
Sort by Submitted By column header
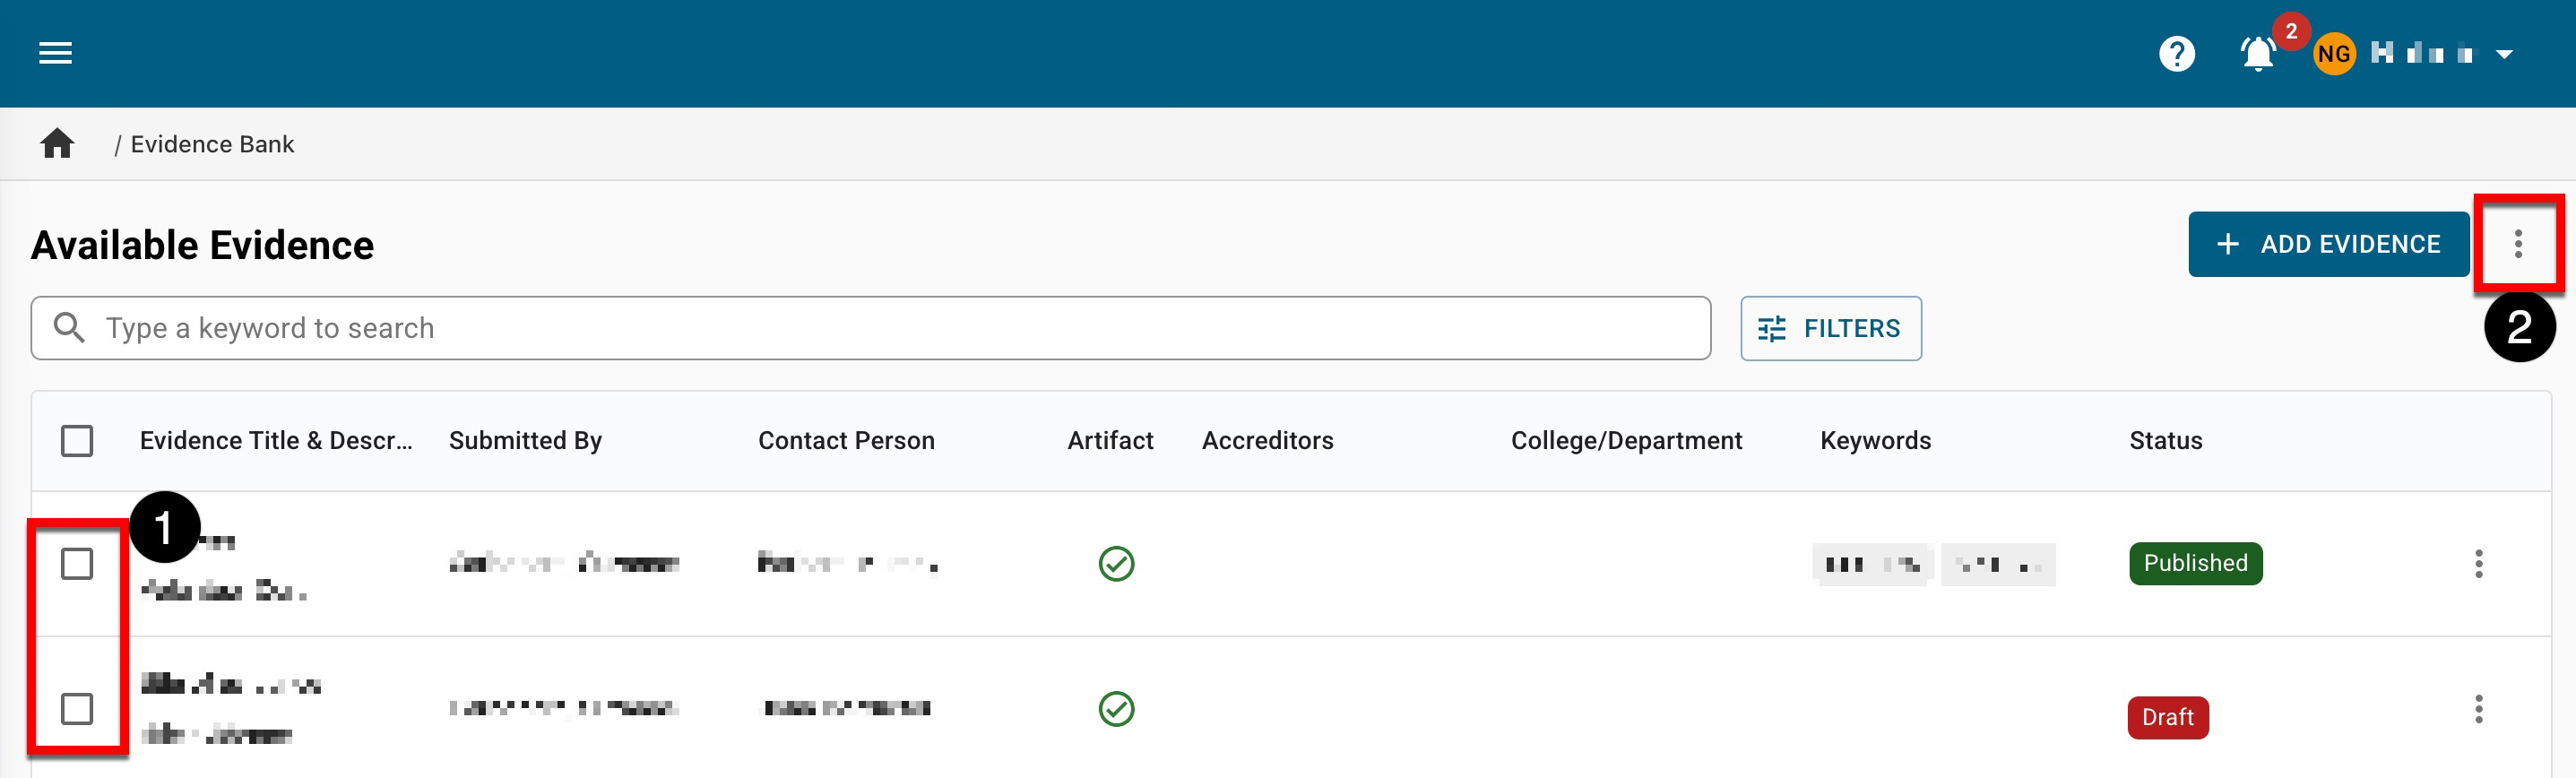[525, 441]
